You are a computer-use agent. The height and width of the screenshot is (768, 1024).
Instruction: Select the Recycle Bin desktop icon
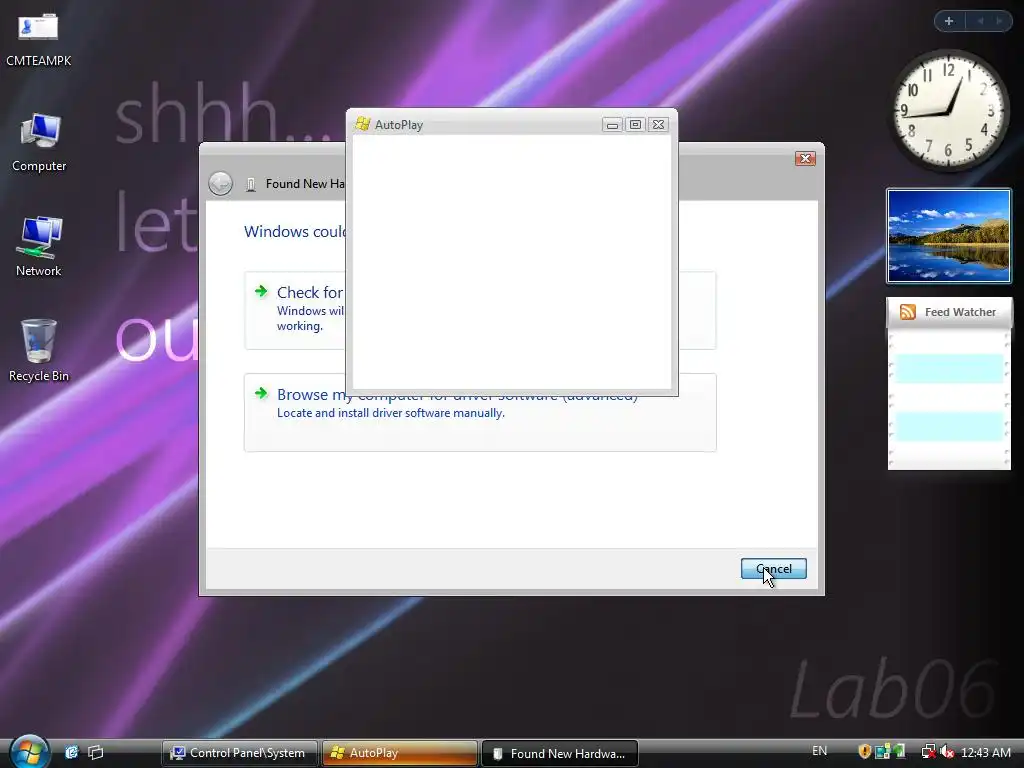pyautogui.click(x=39, y=351)
